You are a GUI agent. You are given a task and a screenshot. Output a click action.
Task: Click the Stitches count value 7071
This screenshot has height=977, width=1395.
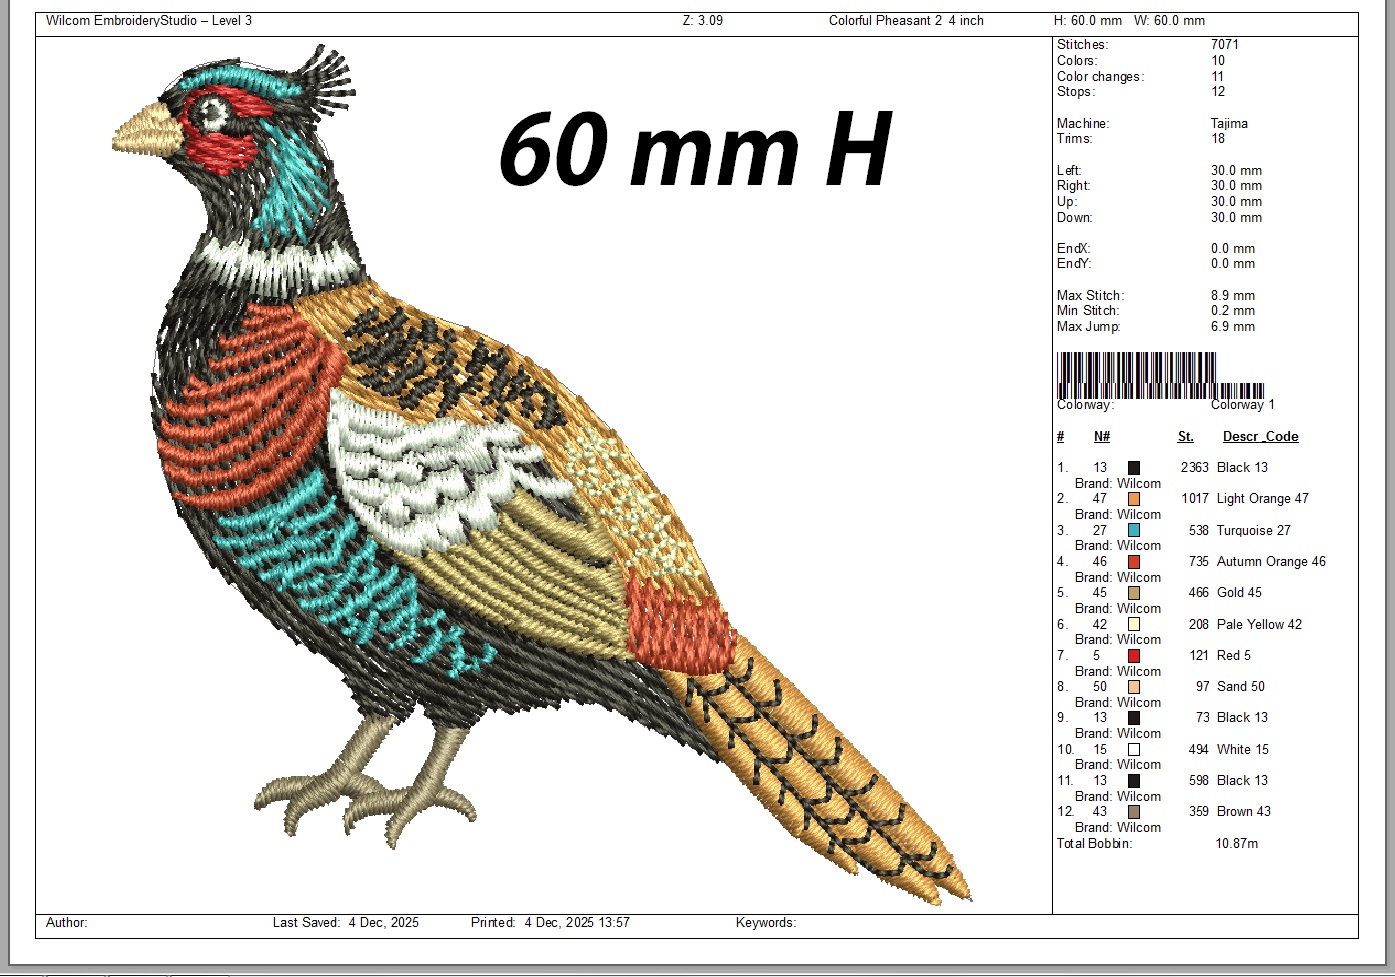(x=1224, y=45)
